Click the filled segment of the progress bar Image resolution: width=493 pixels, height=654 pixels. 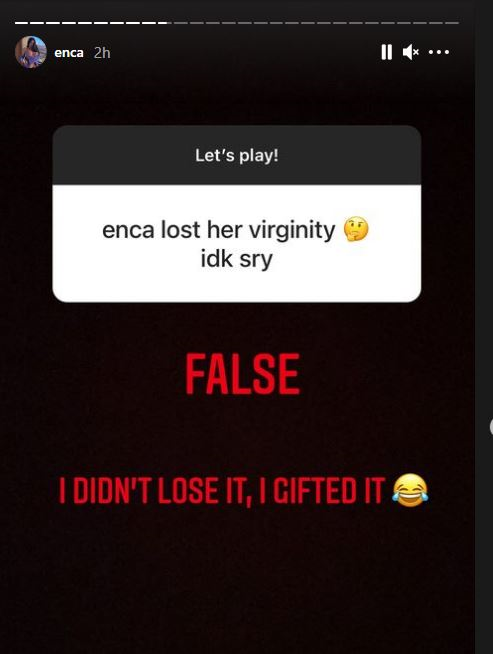(93, 23)
